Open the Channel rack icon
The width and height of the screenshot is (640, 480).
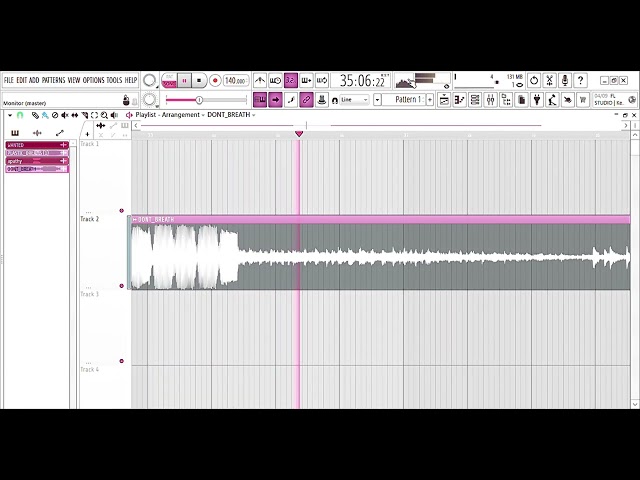click(x=475, y=100)
